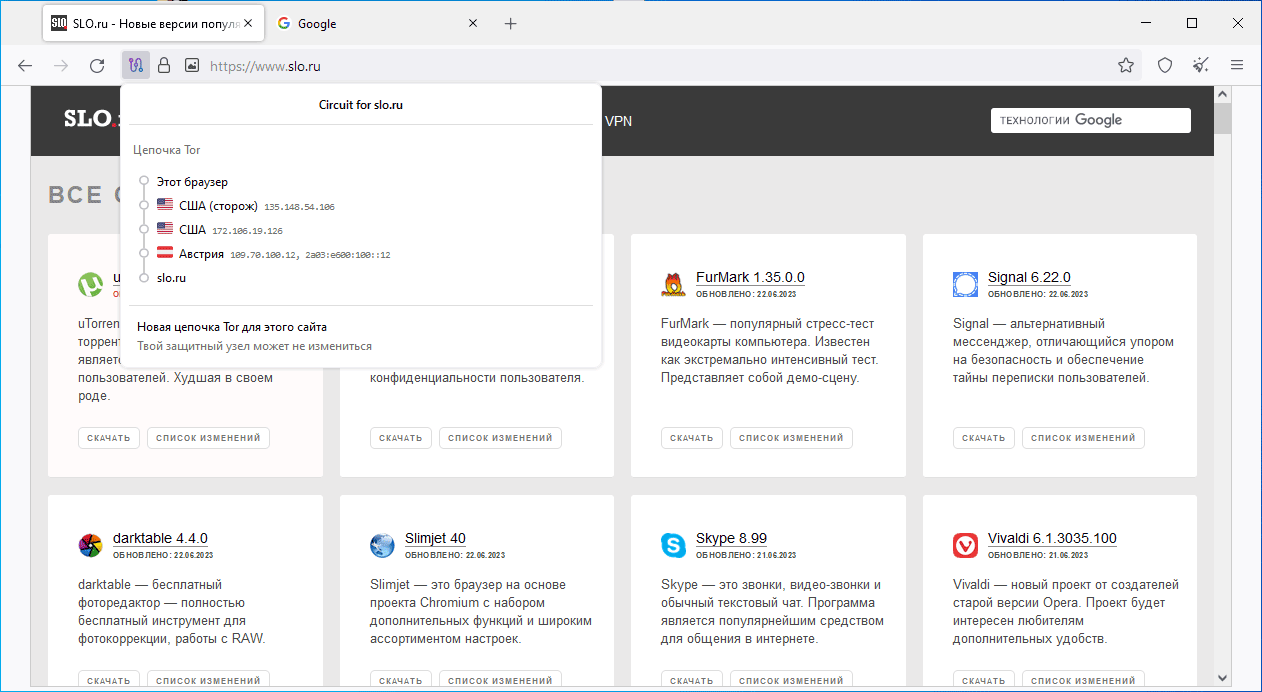1262x692 pixels.
Task: Click the Этот браузер circuit entry
Action: pos(192,182)
